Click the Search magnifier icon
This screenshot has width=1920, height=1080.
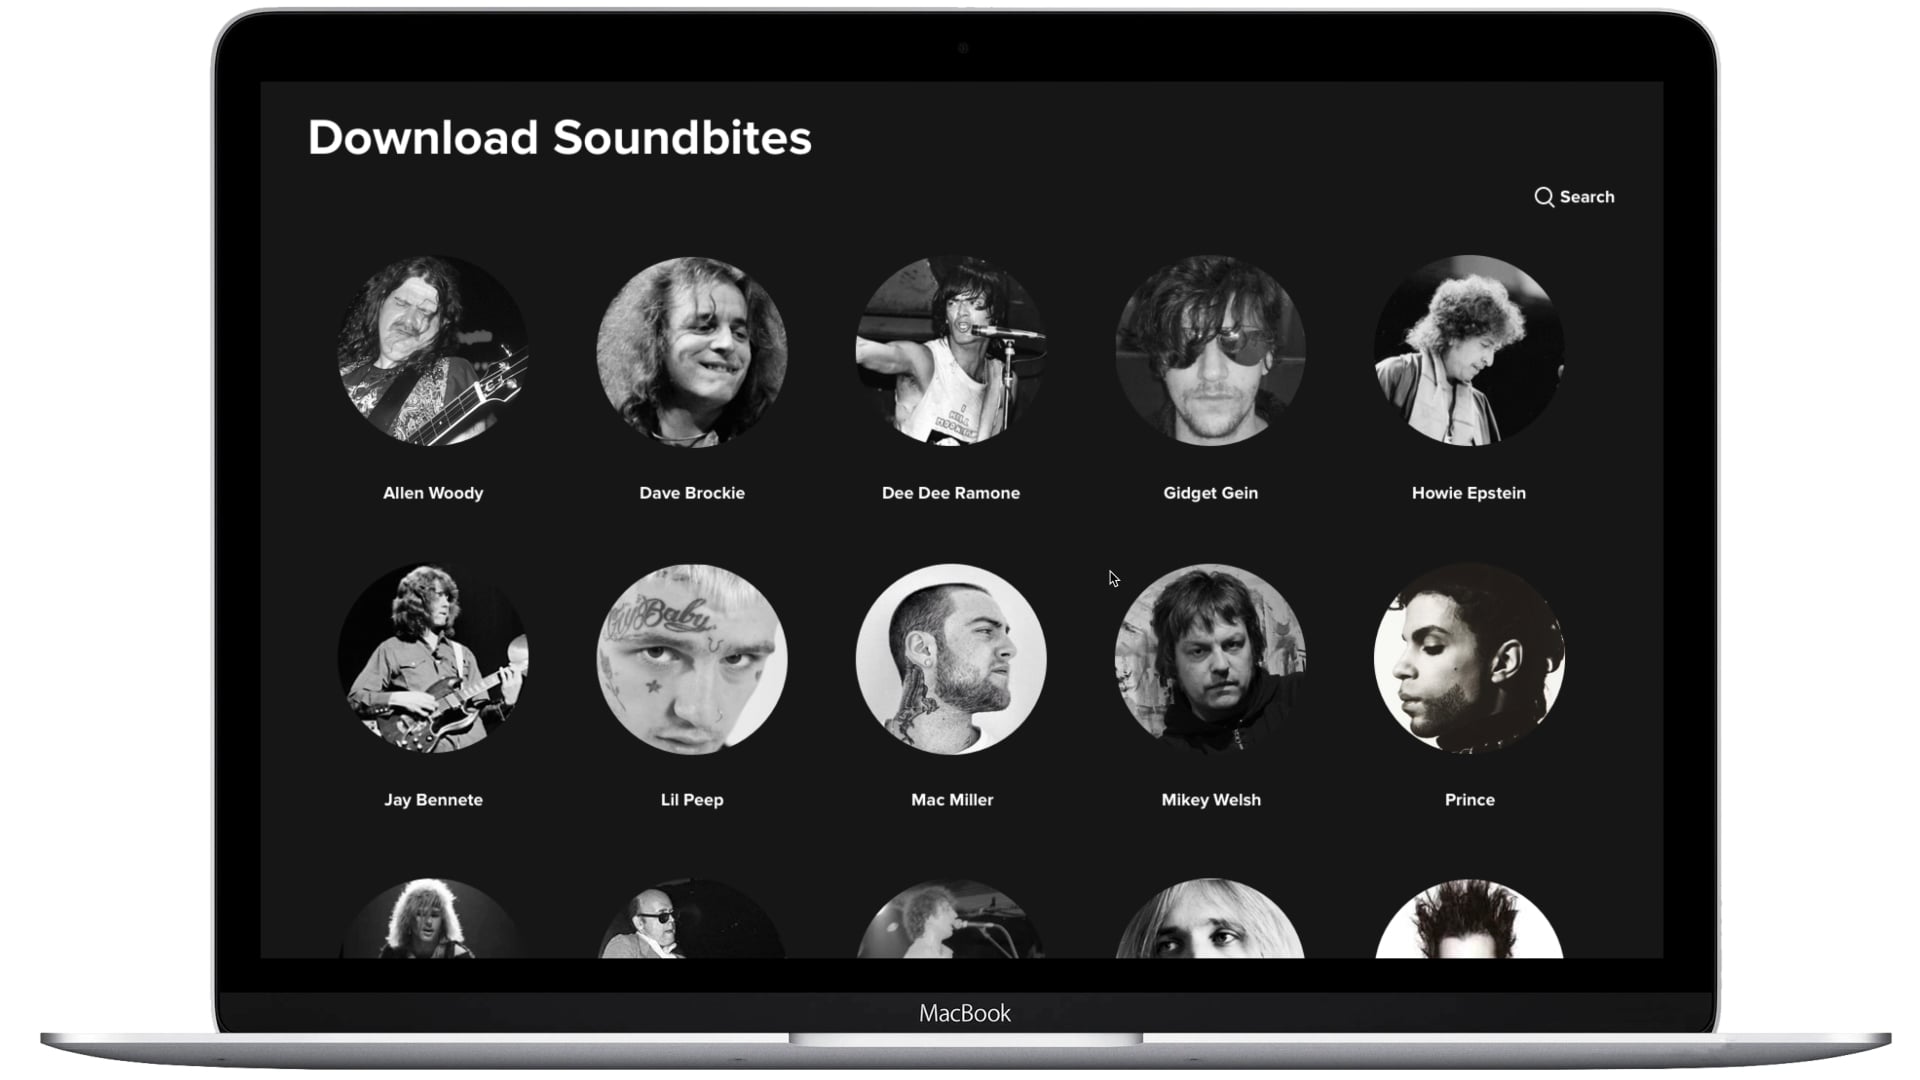click(1544, 197)
